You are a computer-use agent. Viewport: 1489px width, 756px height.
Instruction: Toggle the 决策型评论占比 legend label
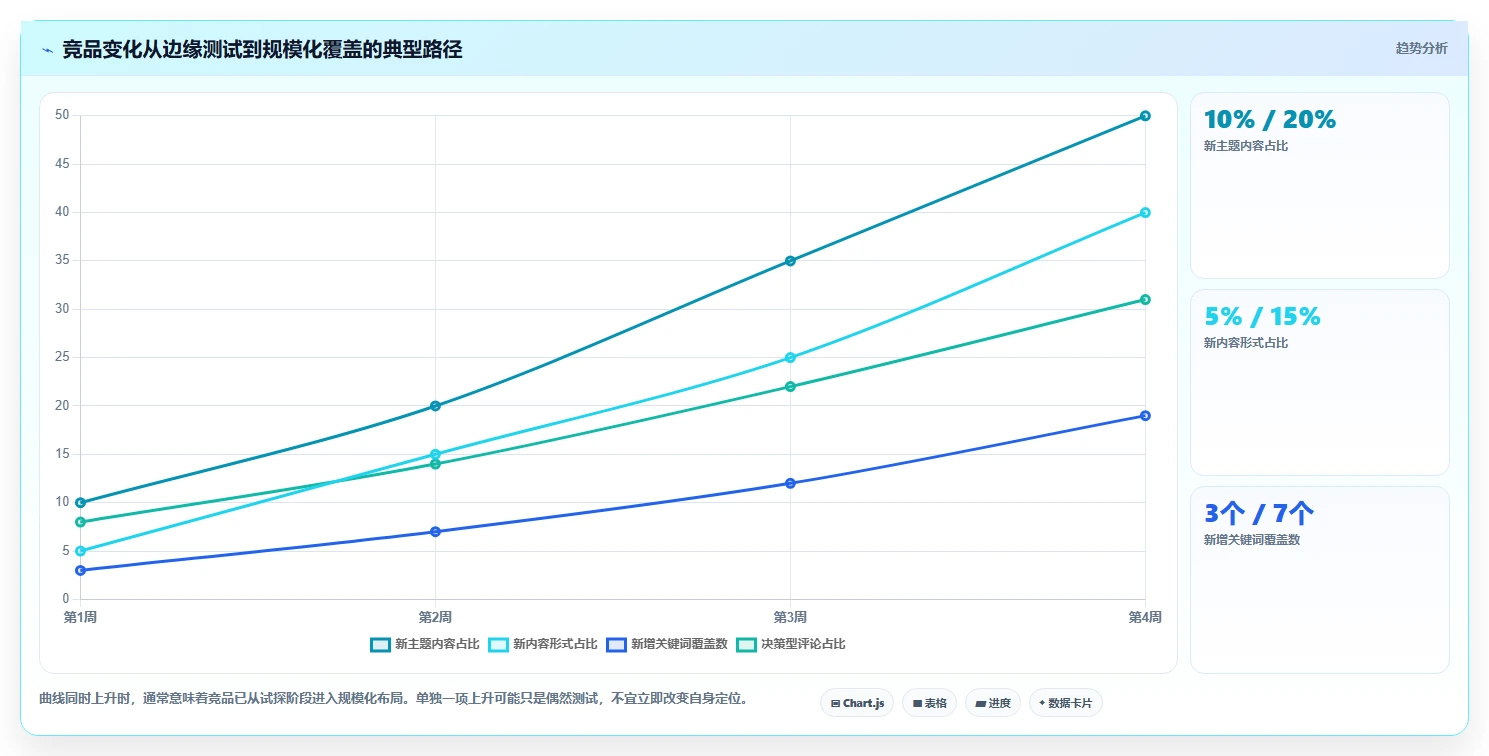[x=803, y=644]
